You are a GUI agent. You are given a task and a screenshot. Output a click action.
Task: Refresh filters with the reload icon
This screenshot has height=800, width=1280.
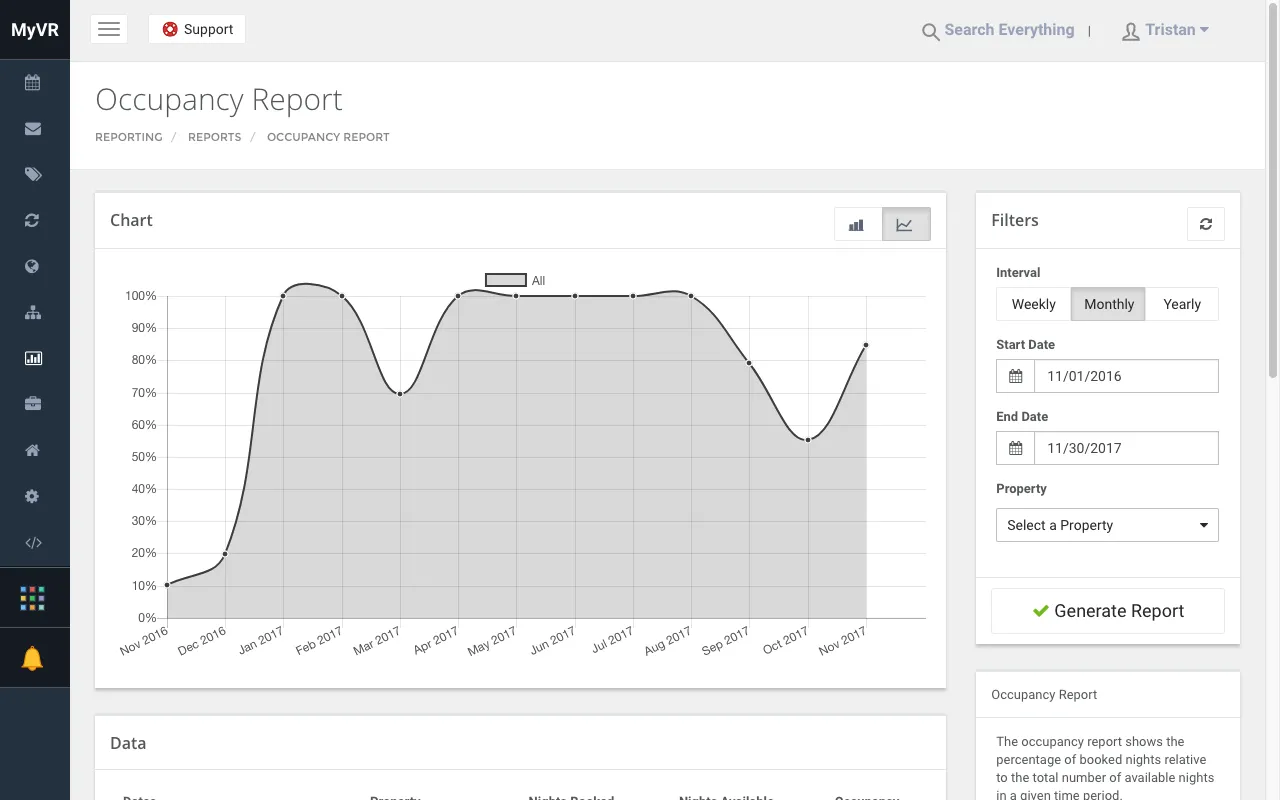coord(1206,224)
